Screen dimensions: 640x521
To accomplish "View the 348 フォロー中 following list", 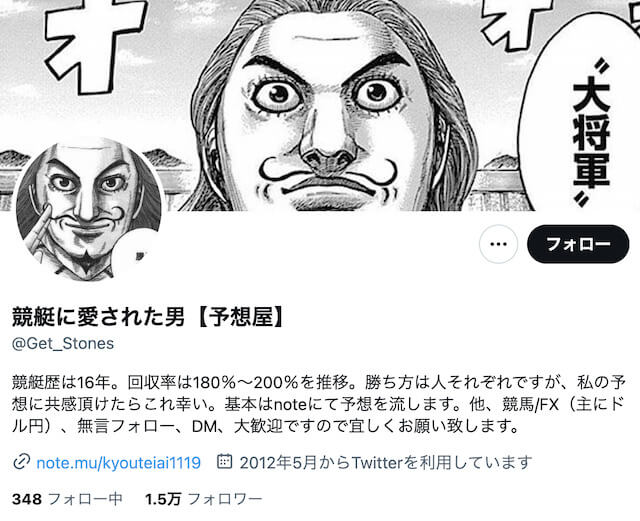I will pos(67,499).
